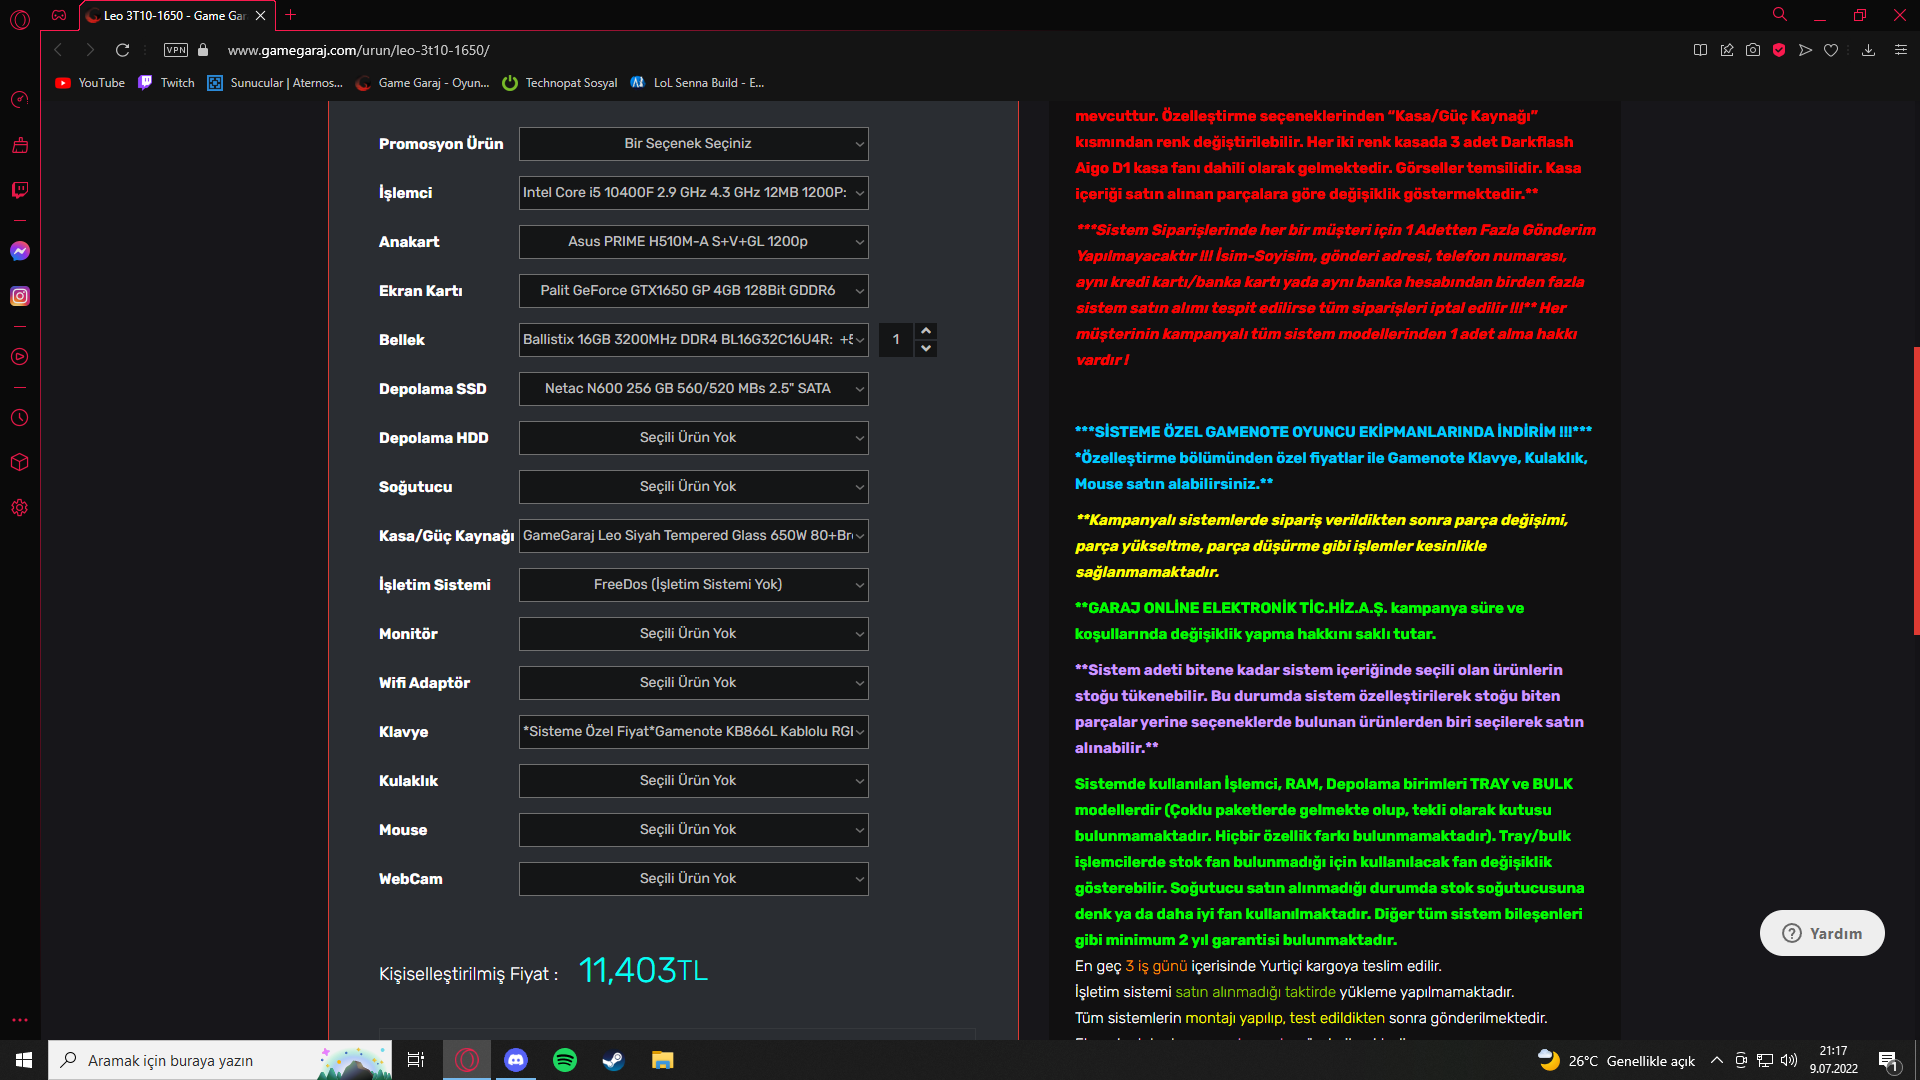
Task: Decrease Bellek quantity with down arrow
Action: point(926,348)
